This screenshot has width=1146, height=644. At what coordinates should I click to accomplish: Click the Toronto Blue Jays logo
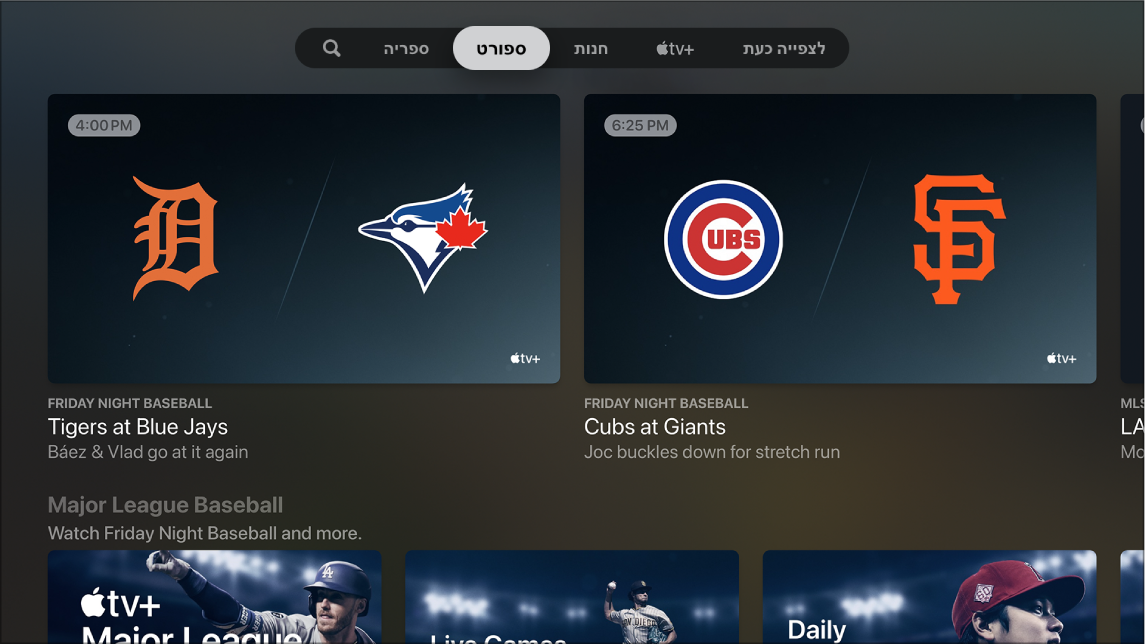click(x=423, y=238)
